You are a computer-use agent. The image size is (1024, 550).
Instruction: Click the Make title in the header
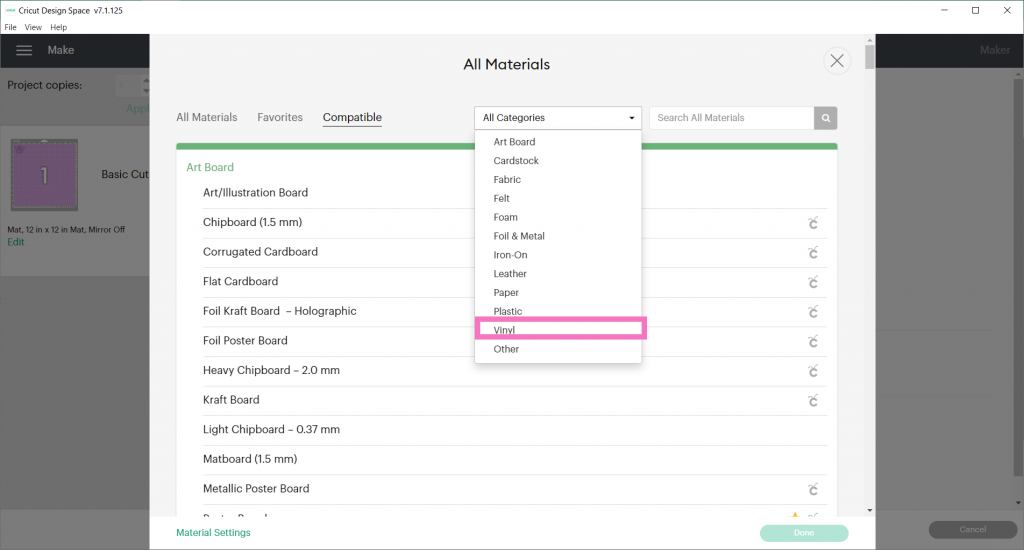coord(61,50)
